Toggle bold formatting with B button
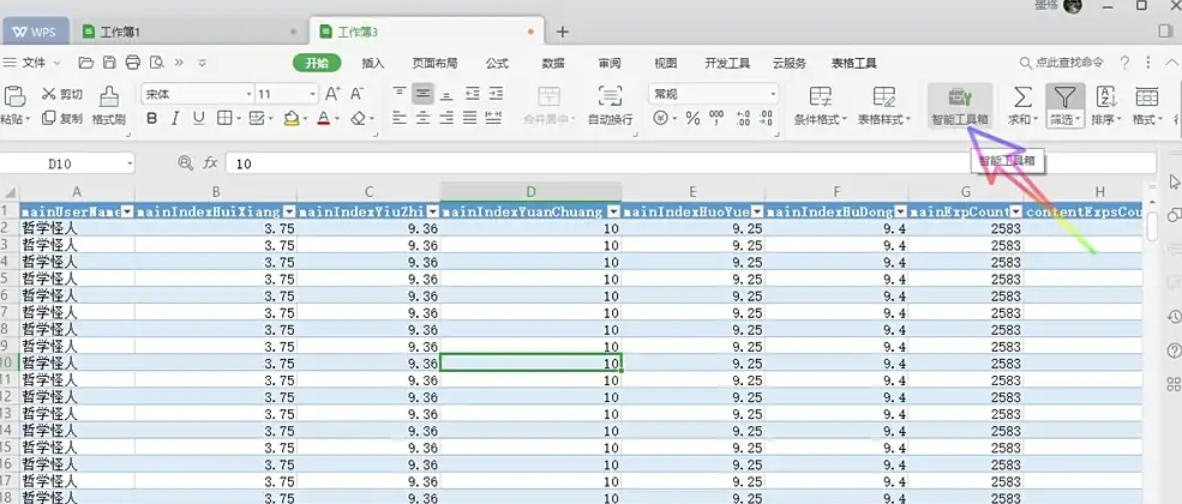 tap(152, 118)
